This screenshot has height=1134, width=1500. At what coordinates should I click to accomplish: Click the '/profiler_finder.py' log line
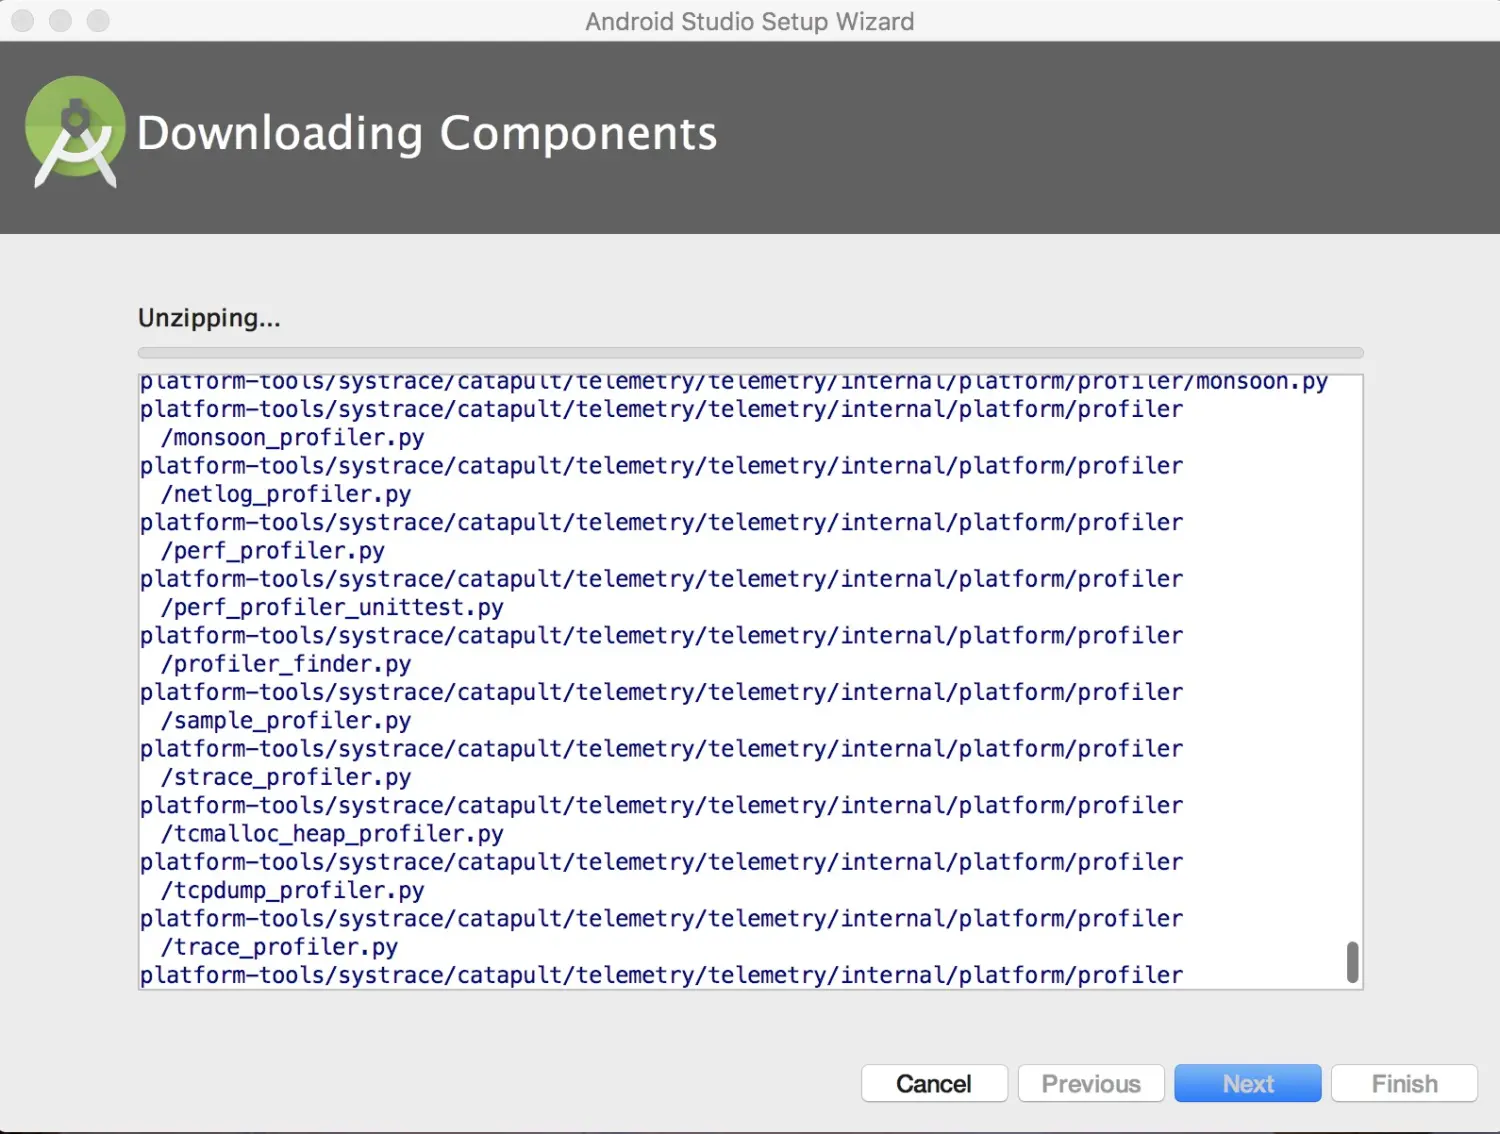coord(286,664)
